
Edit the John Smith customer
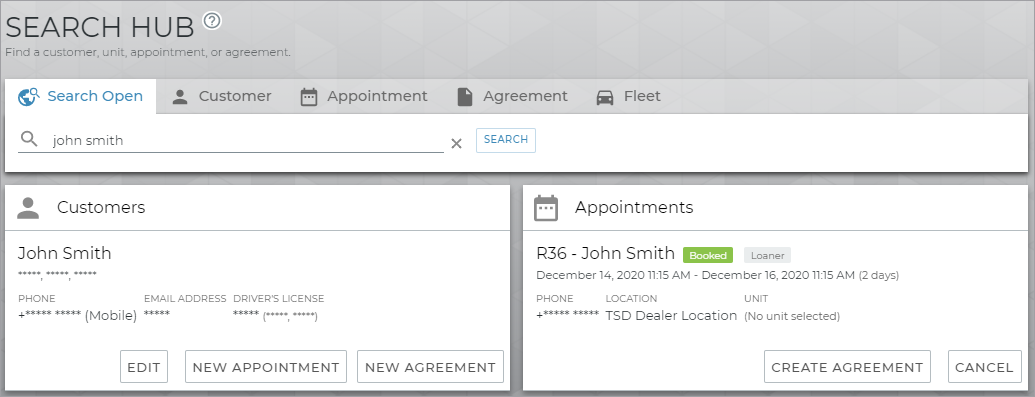point(144,367)
